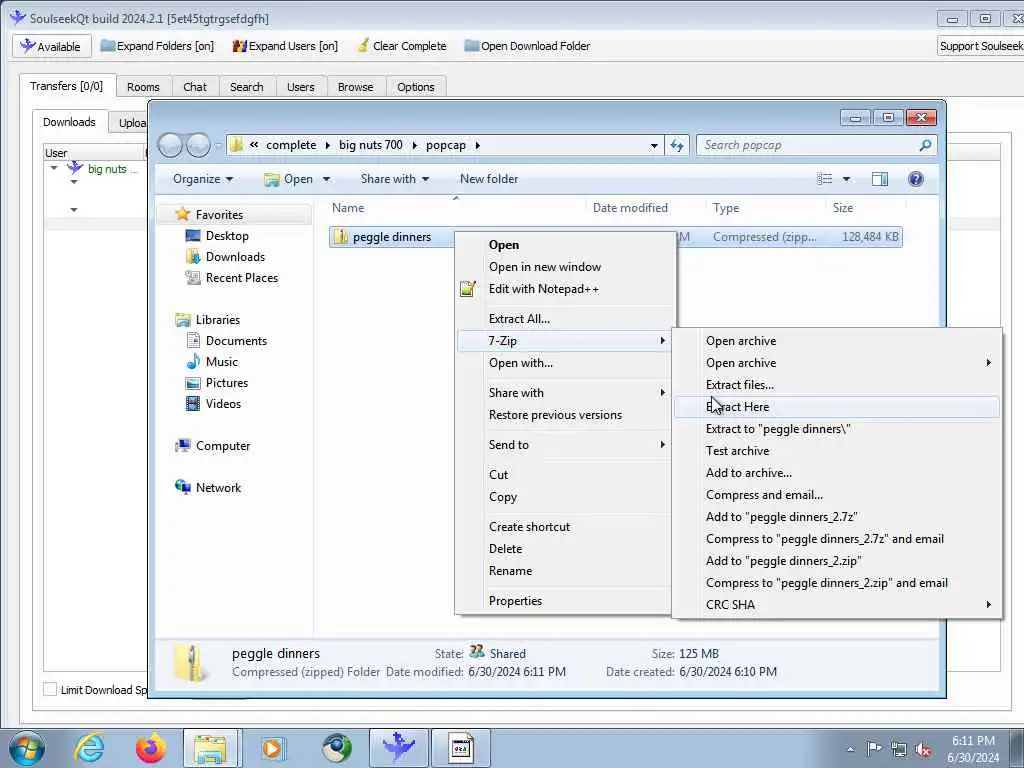
Task: Click New folder button
Action: 488,179
